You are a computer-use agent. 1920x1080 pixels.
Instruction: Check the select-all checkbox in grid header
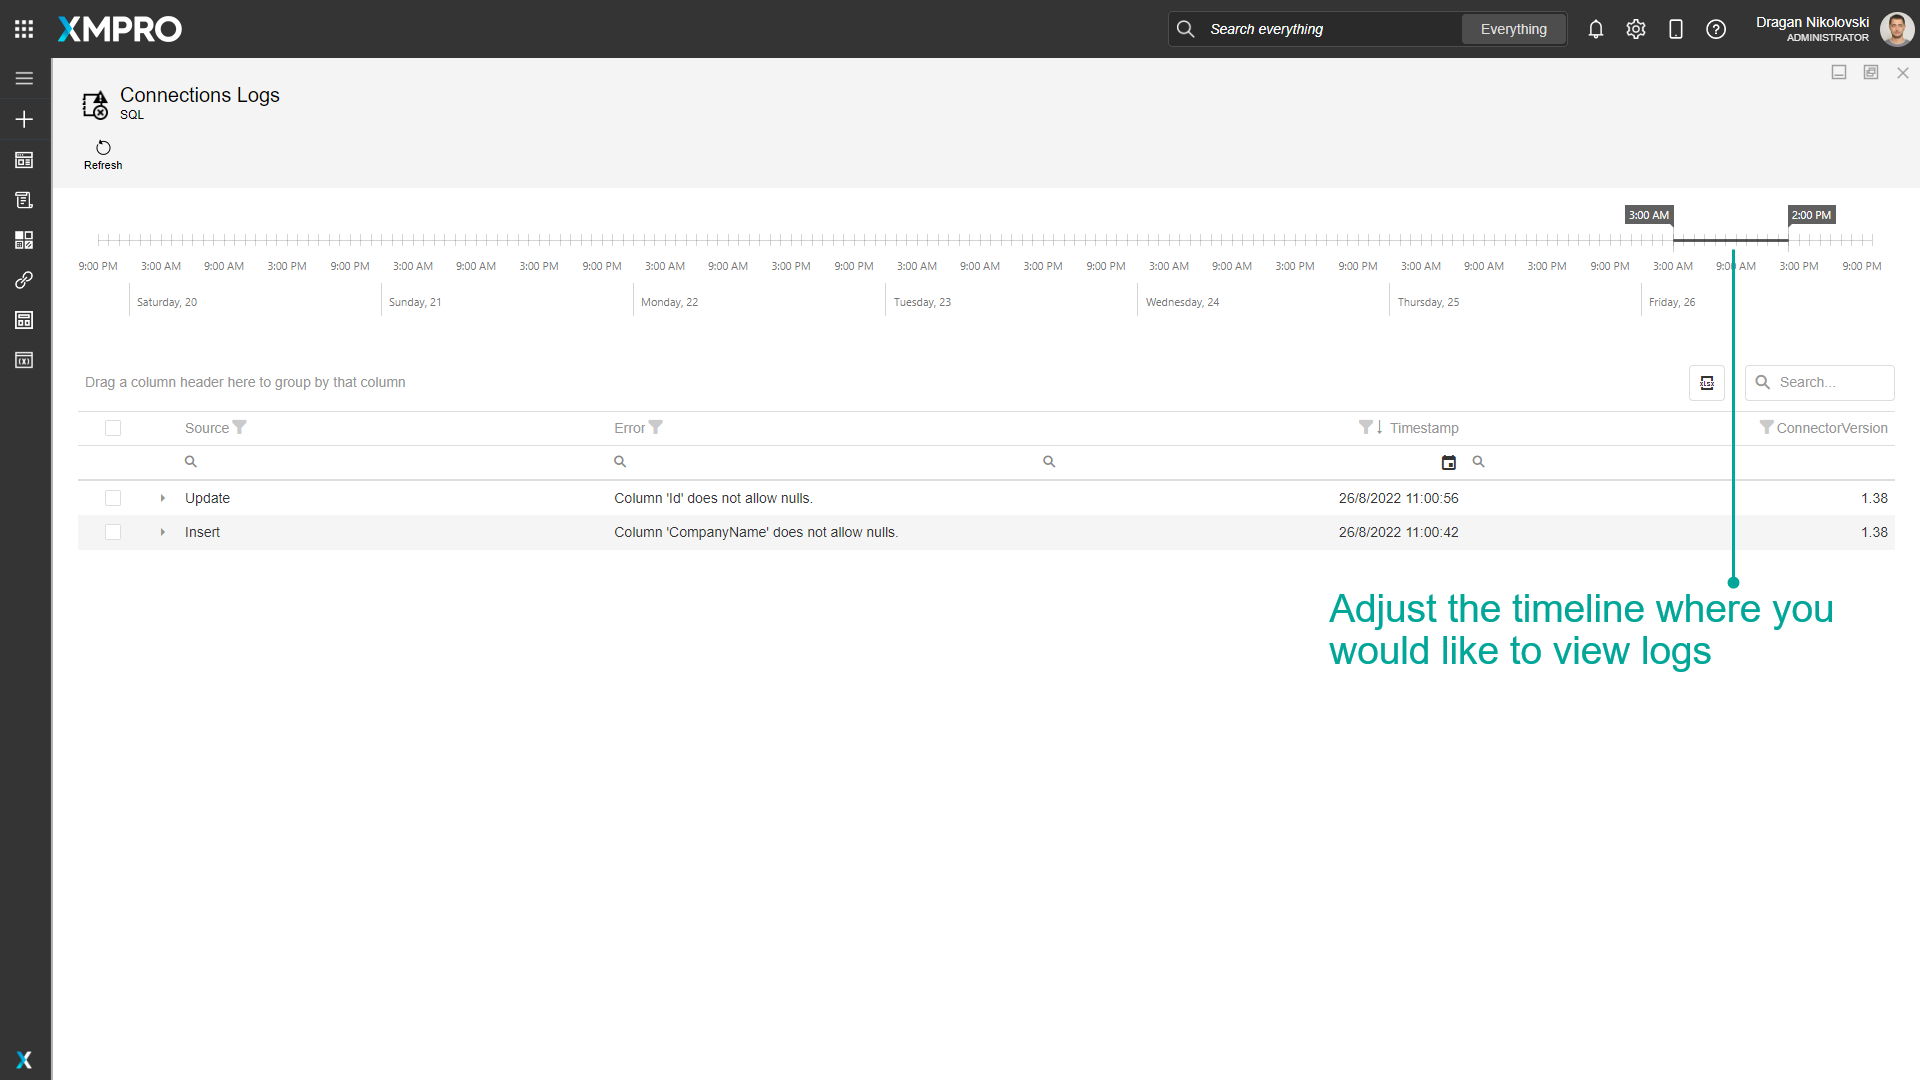coord(113,427)
